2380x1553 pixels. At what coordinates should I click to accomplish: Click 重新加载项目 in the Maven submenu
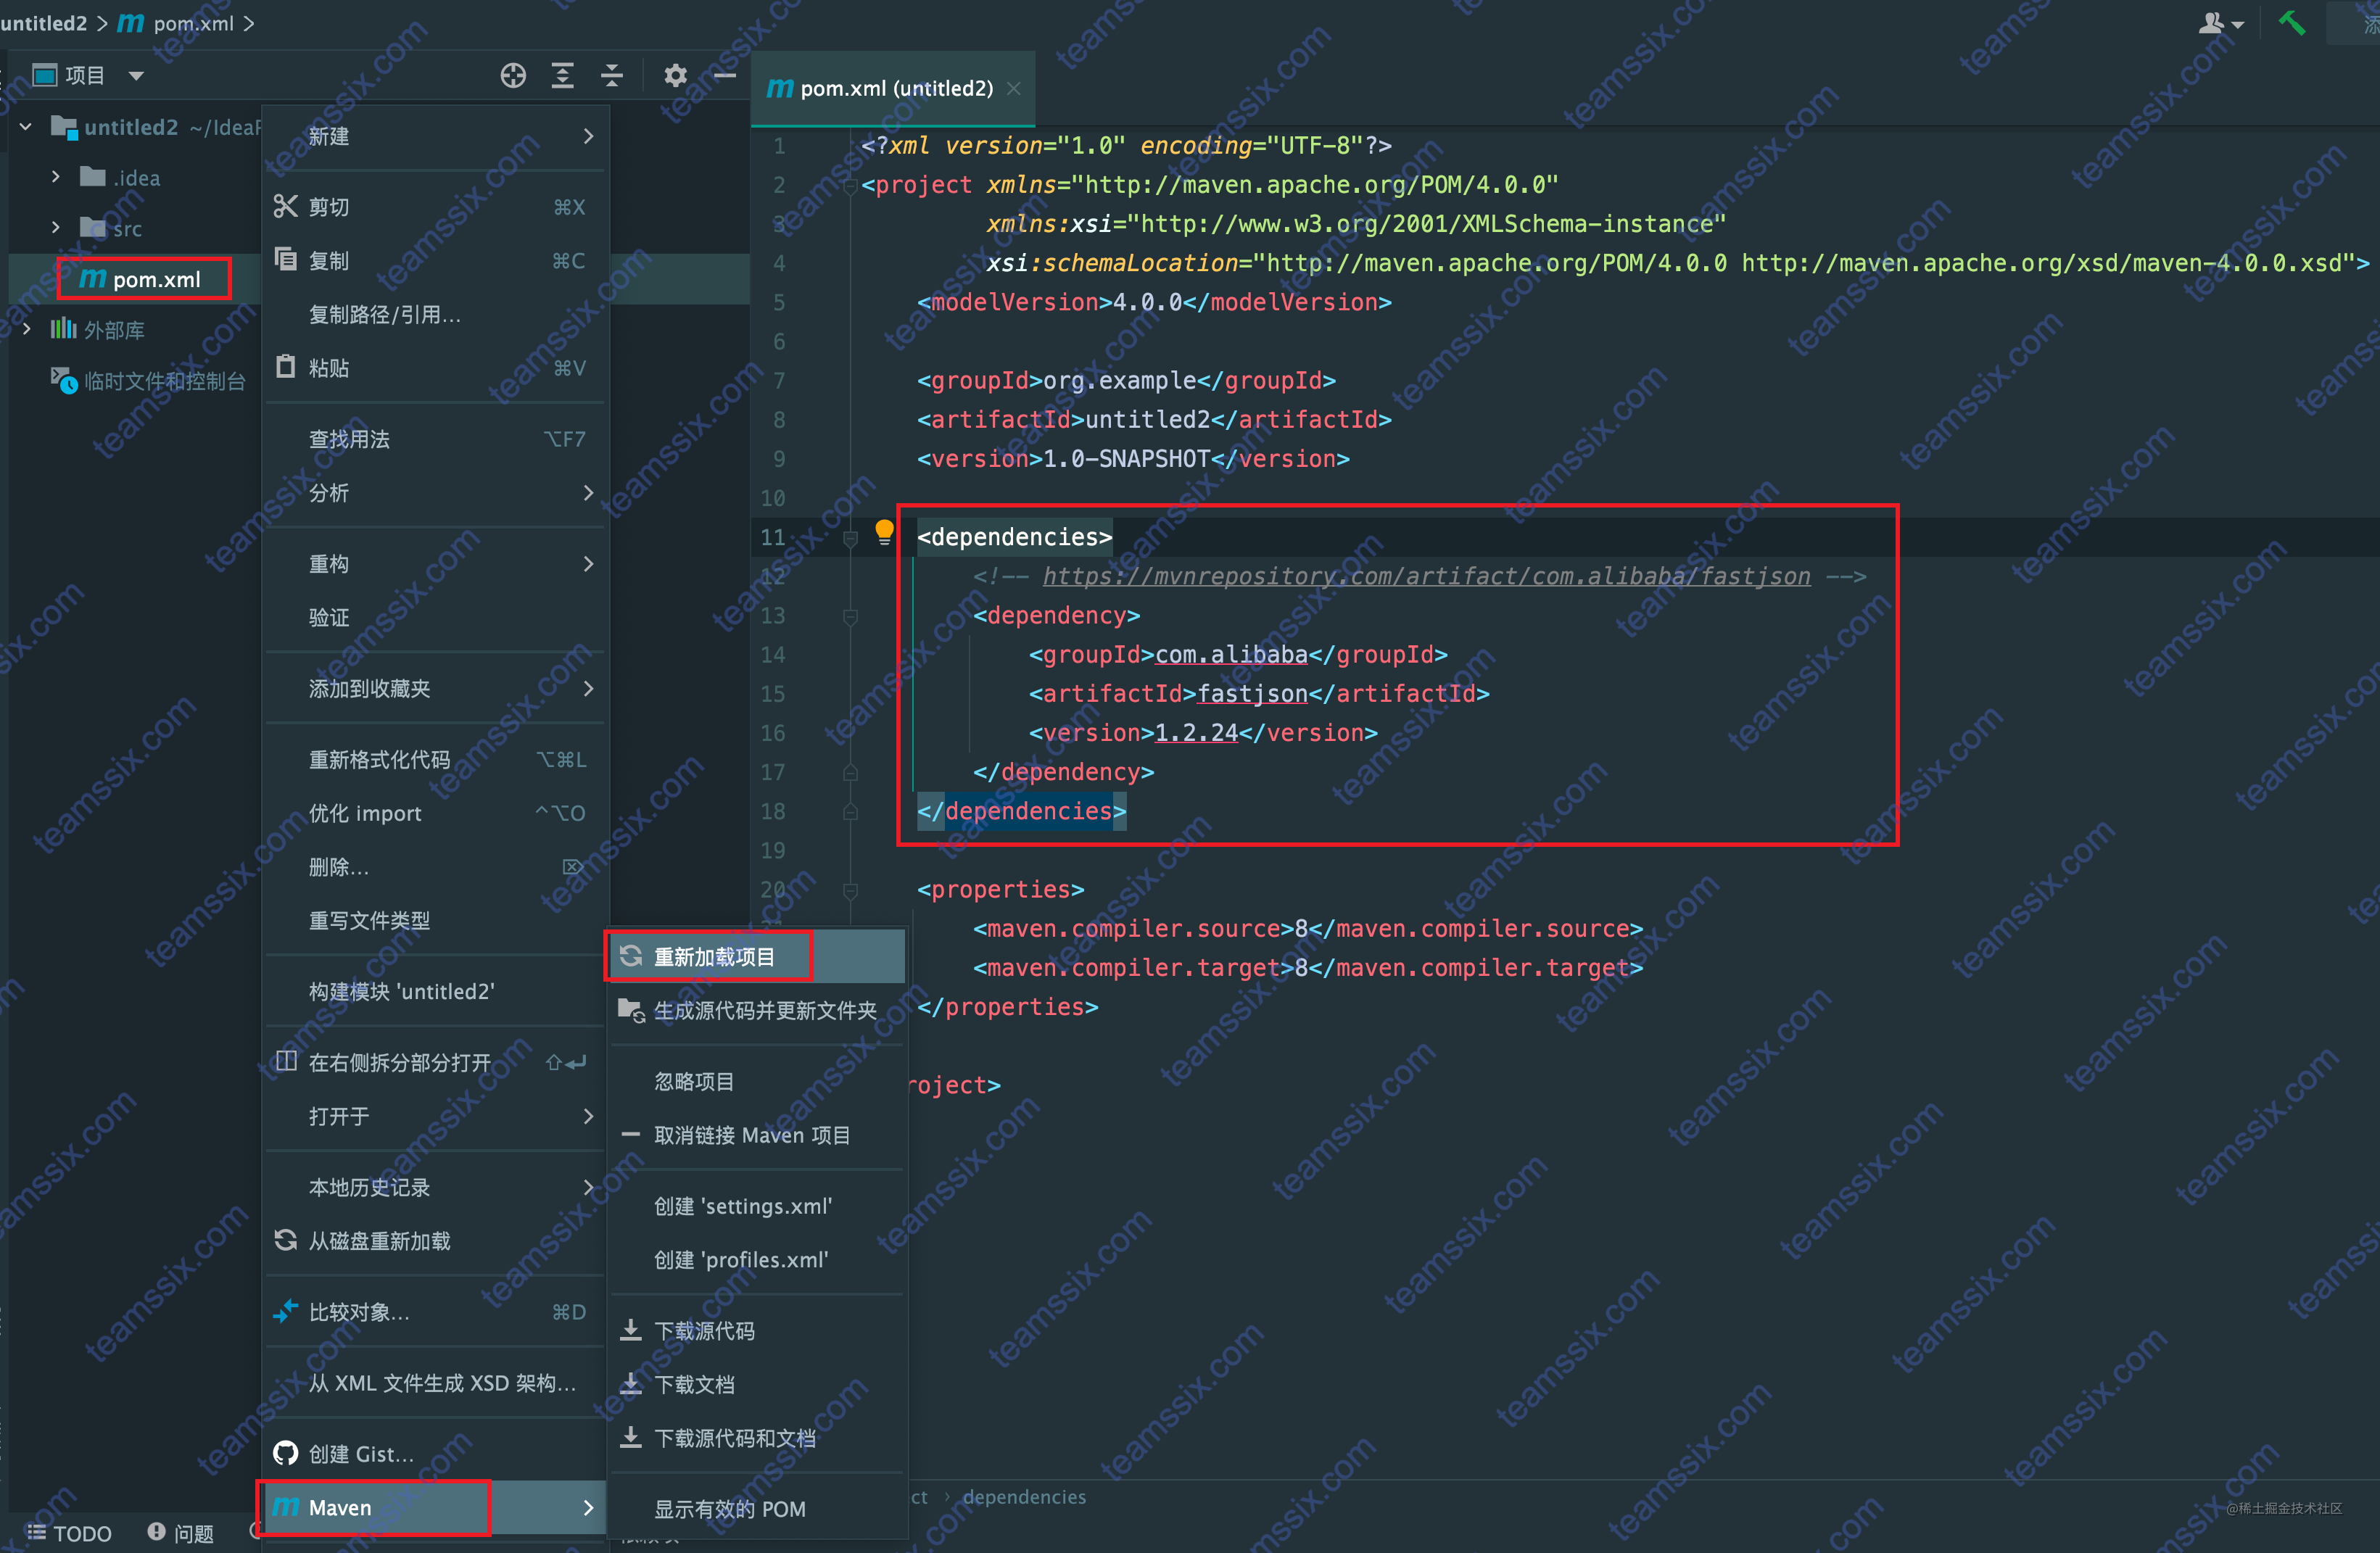click(x=757, y=957)
